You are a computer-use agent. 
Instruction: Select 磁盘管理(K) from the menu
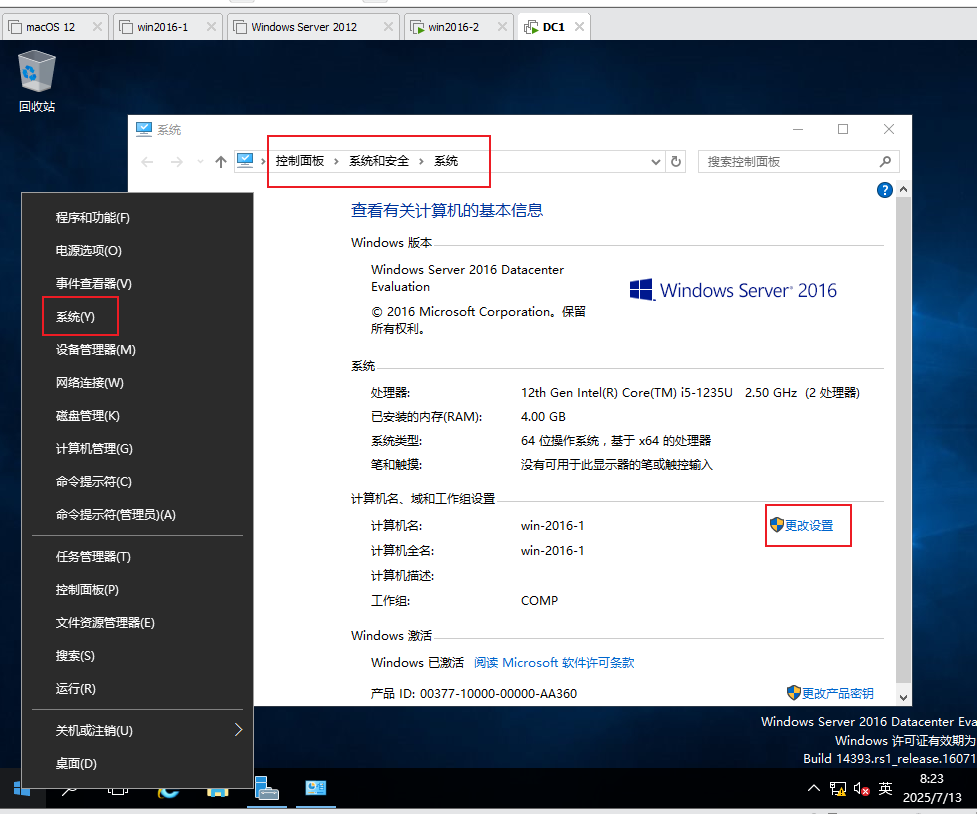click(x=137, y=416)
